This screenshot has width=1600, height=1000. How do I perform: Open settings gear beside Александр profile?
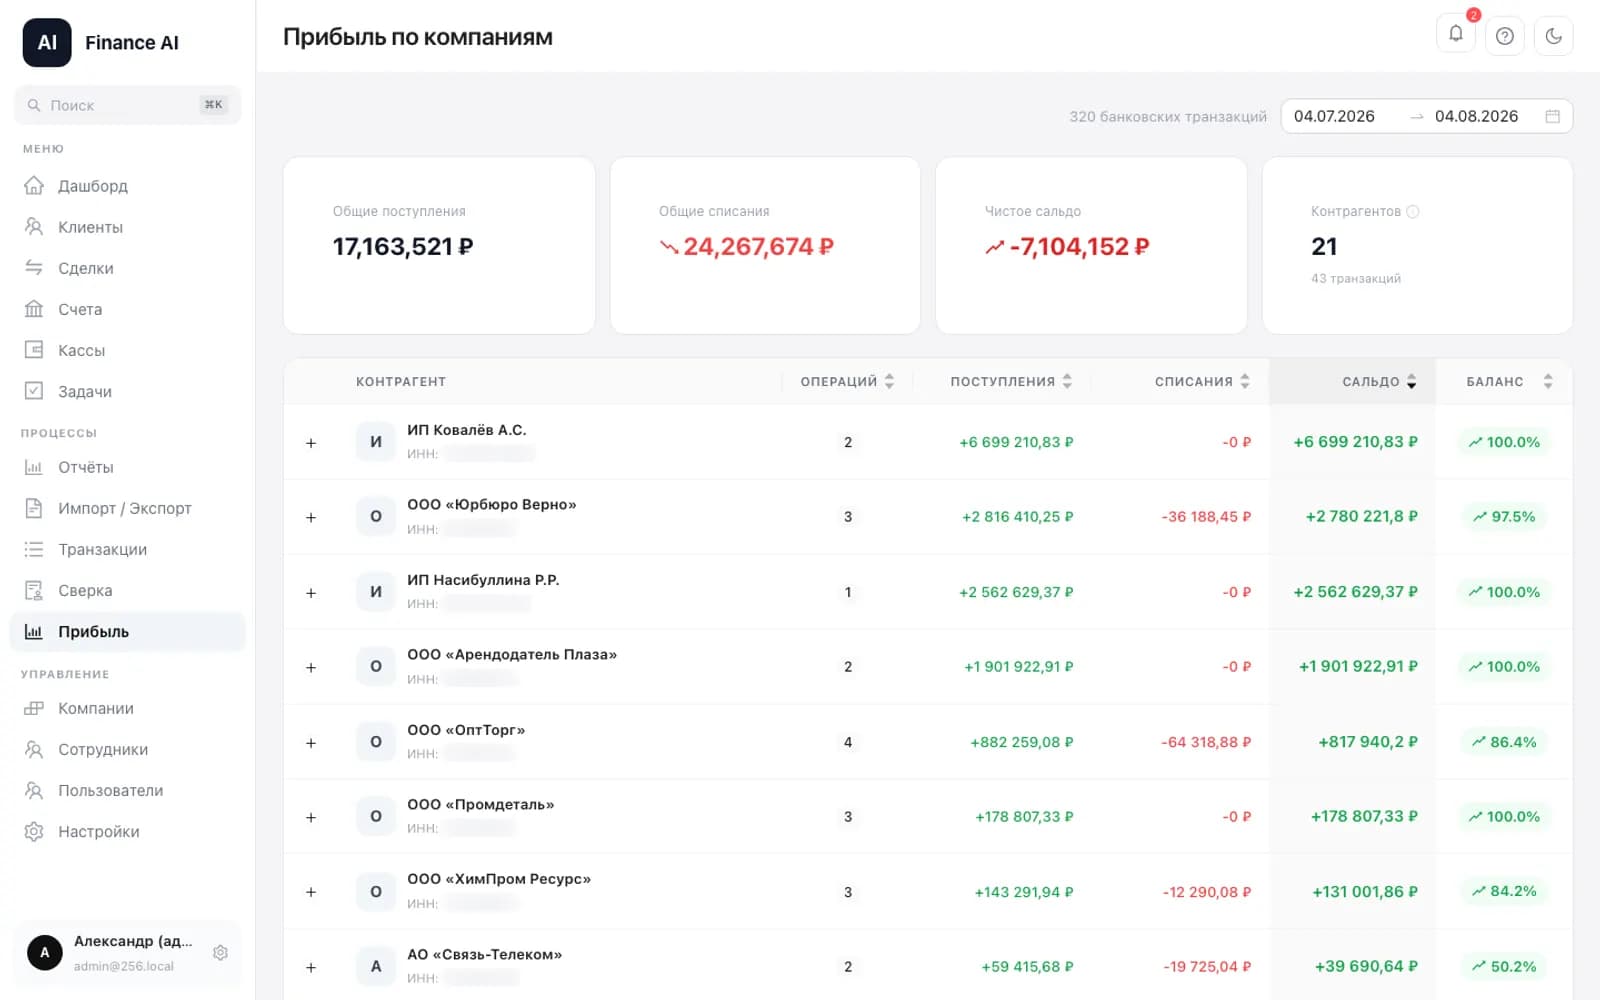tap(221, 953)
